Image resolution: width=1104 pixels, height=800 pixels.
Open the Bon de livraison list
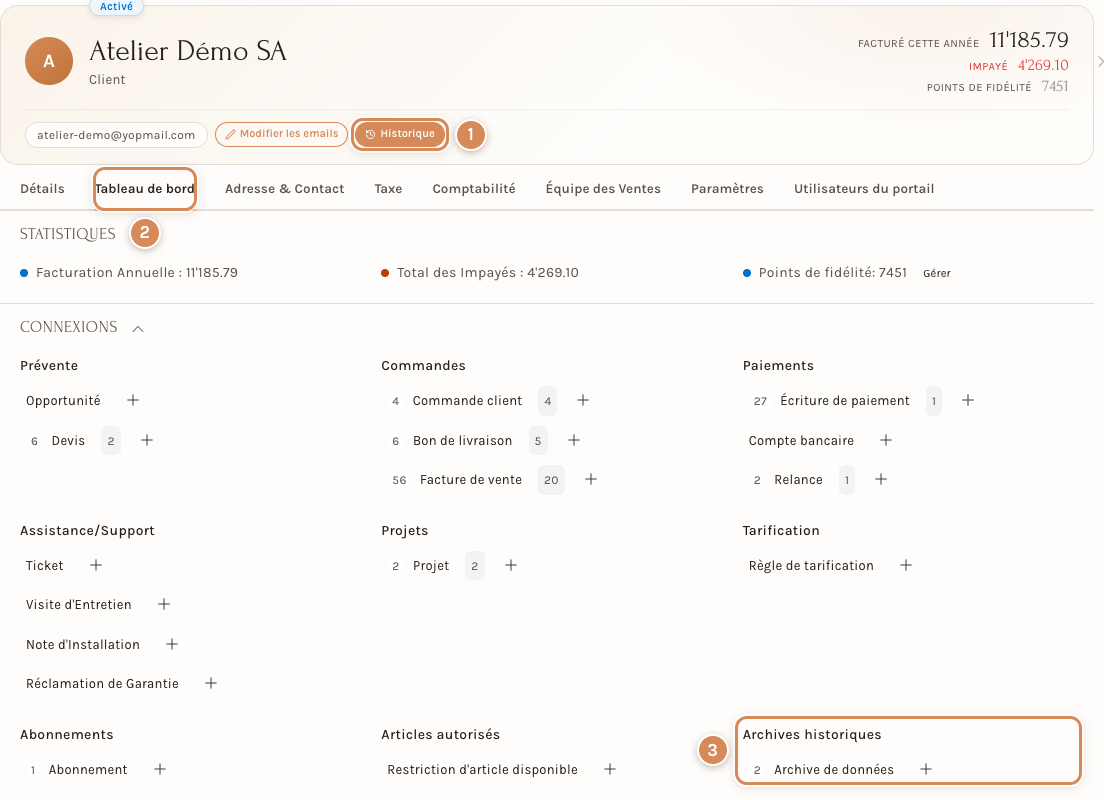(463, 441)
